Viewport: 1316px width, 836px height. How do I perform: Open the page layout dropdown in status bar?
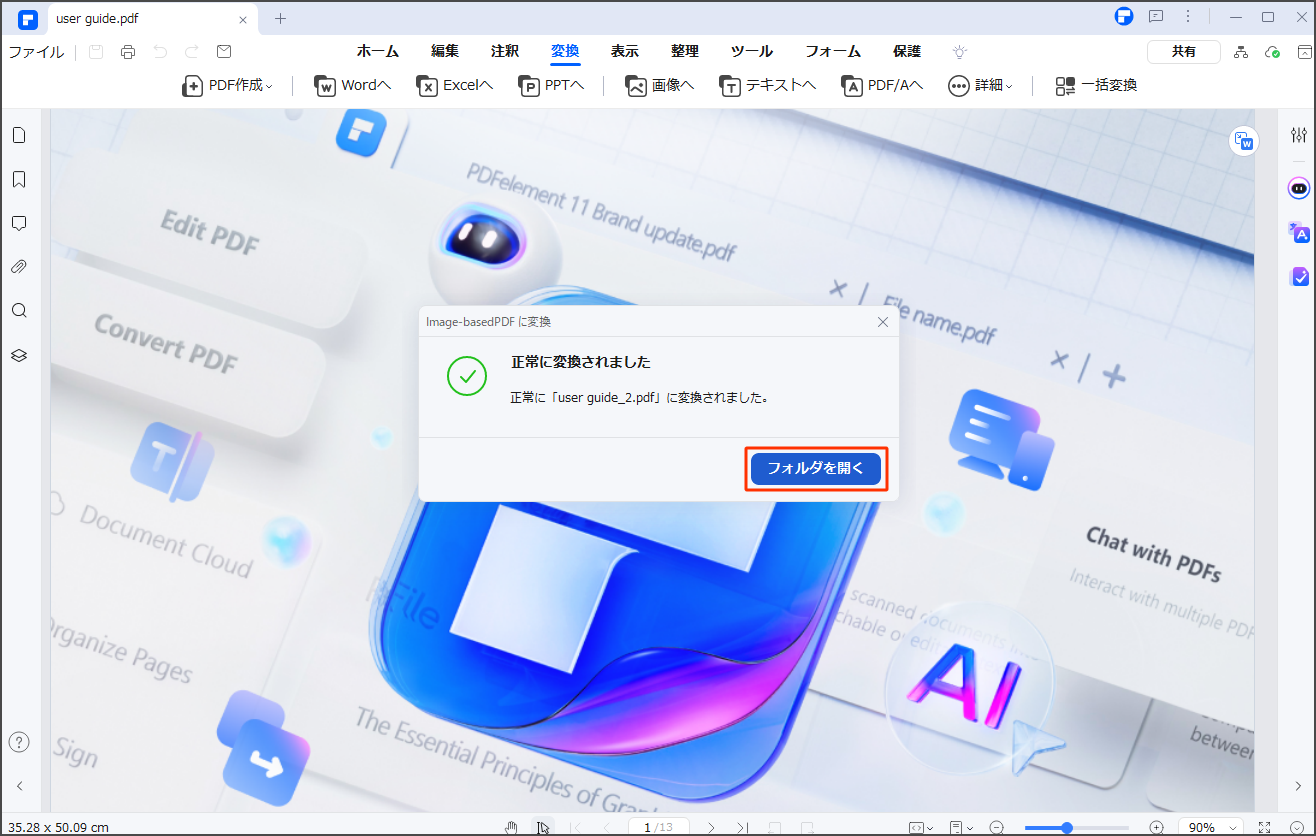pos(961,827)
